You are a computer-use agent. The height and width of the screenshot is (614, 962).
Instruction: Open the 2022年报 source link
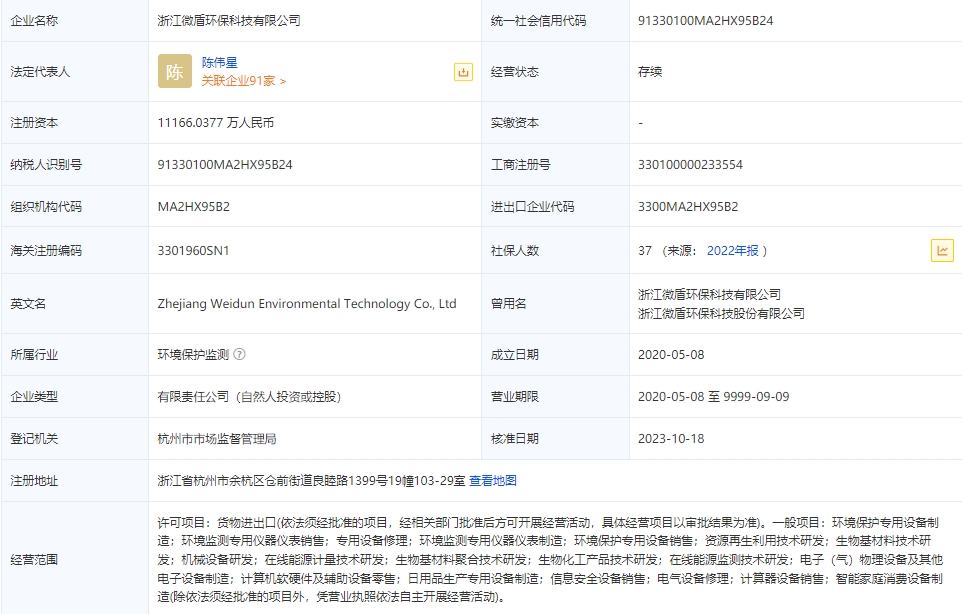pos(732,251)
